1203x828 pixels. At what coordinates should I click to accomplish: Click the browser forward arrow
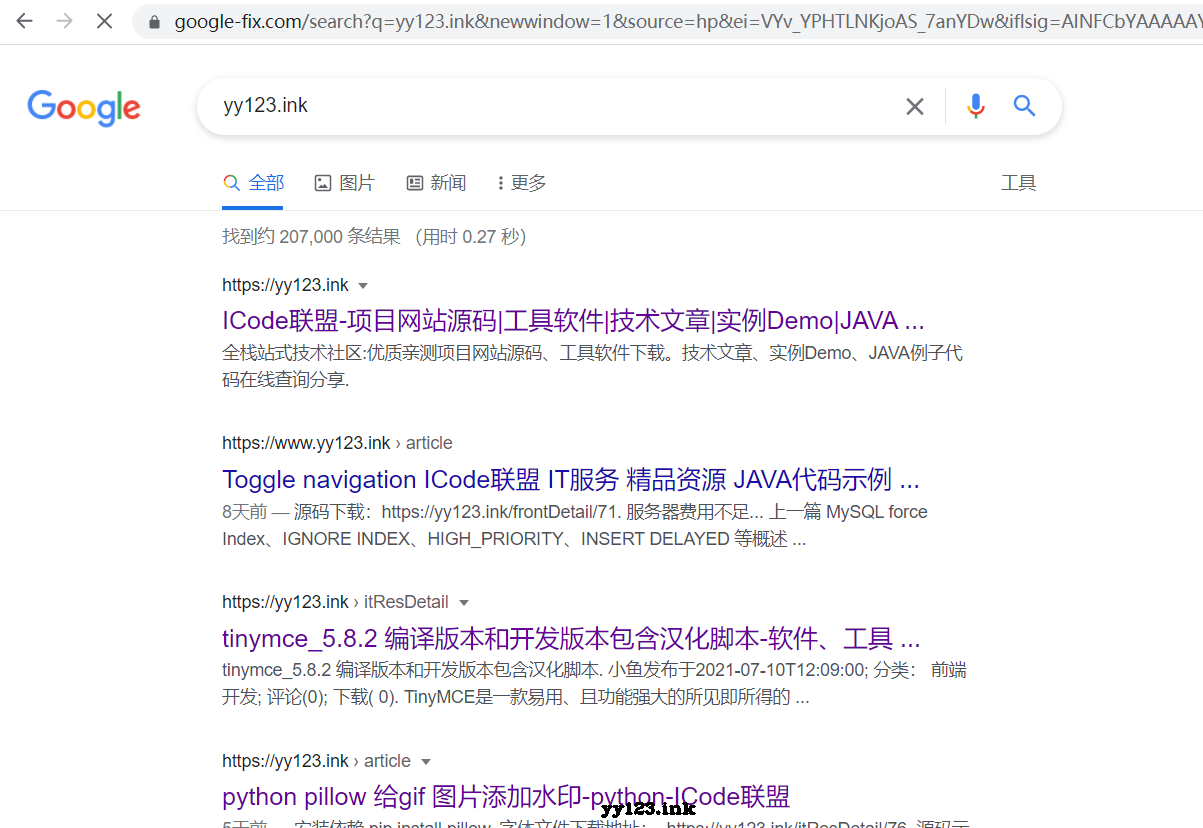(x=64, y=21)
